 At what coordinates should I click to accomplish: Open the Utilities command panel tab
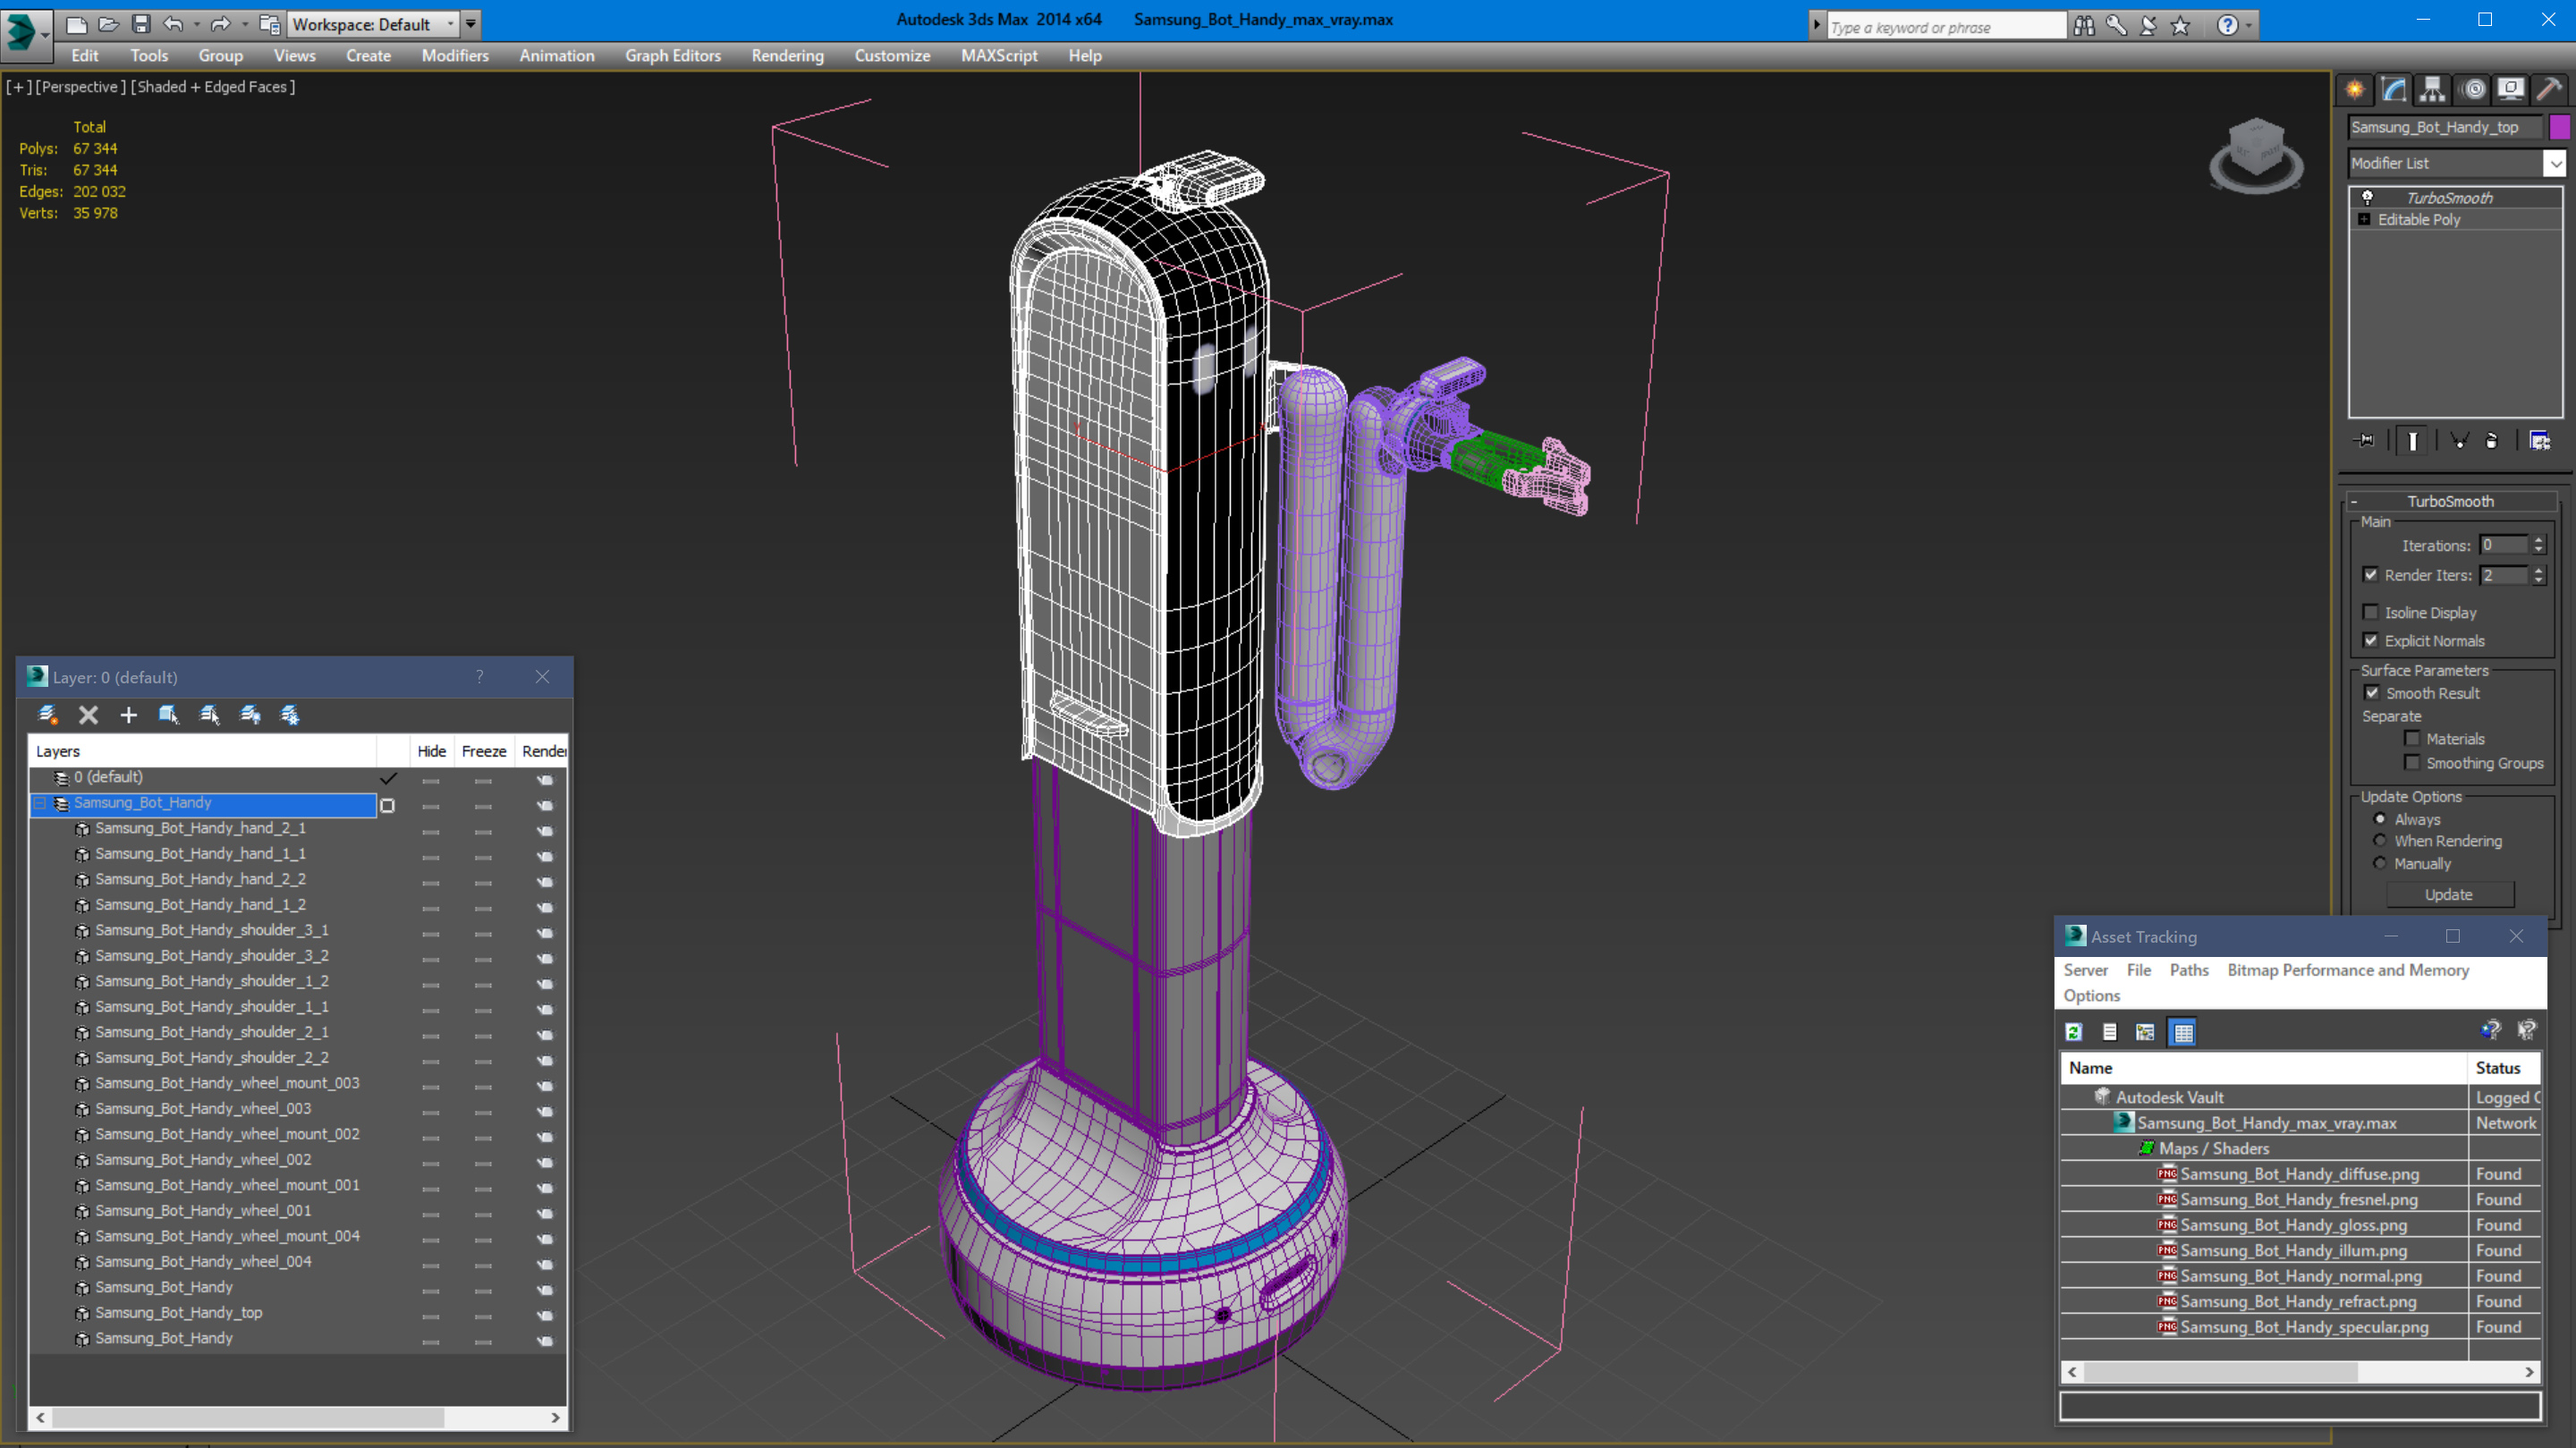(2549, 90)
